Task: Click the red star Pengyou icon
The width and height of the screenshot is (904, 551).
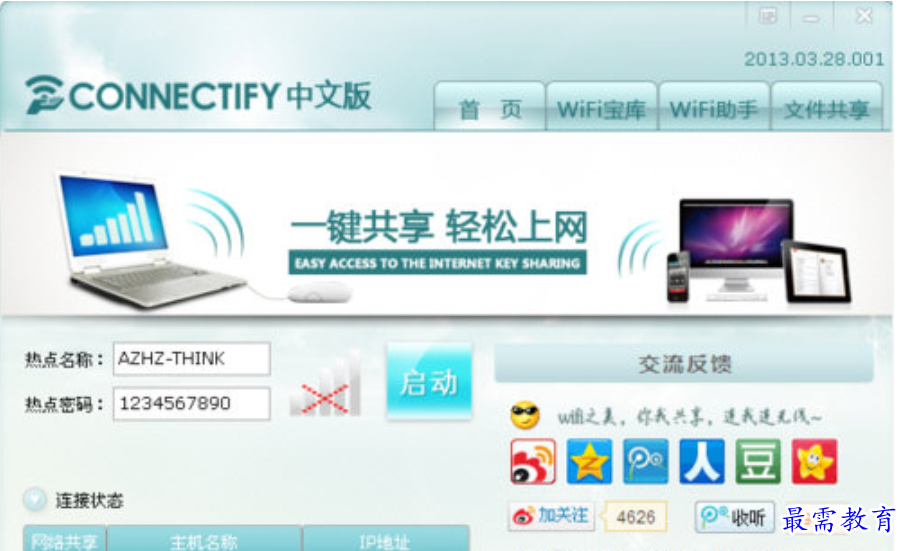Action: click(814, 461)
